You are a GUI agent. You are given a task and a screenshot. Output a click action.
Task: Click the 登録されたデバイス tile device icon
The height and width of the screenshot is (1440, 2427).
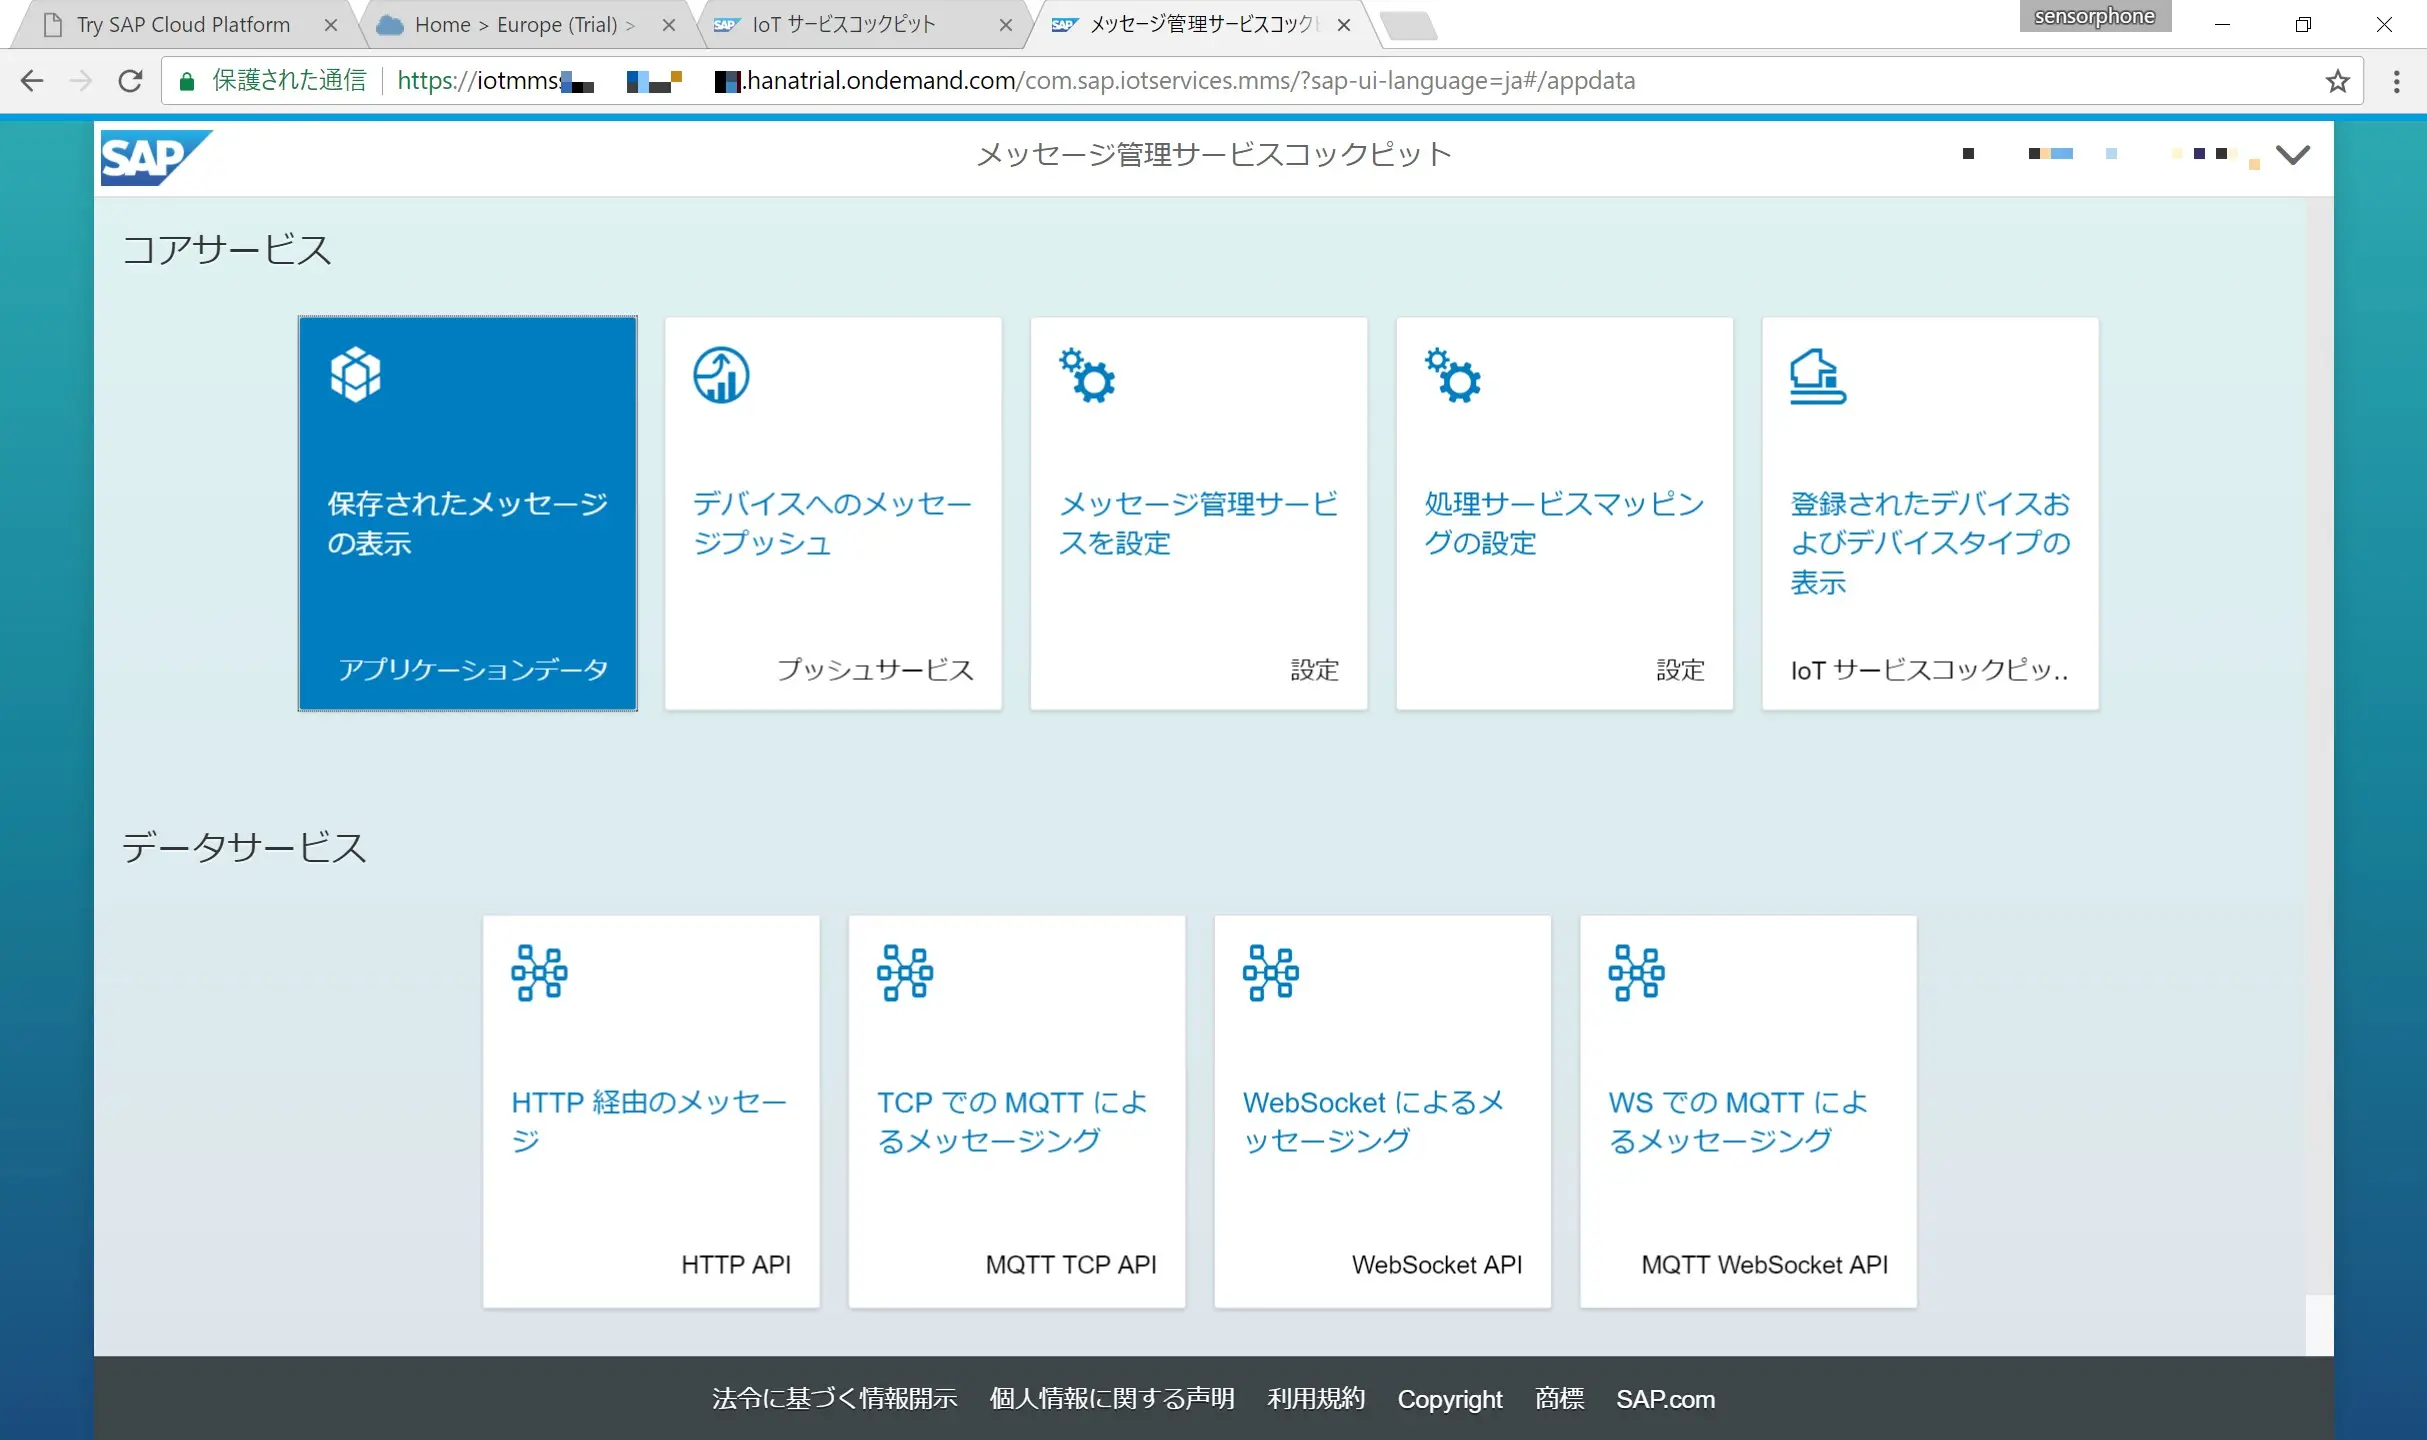click(1818, 375)
